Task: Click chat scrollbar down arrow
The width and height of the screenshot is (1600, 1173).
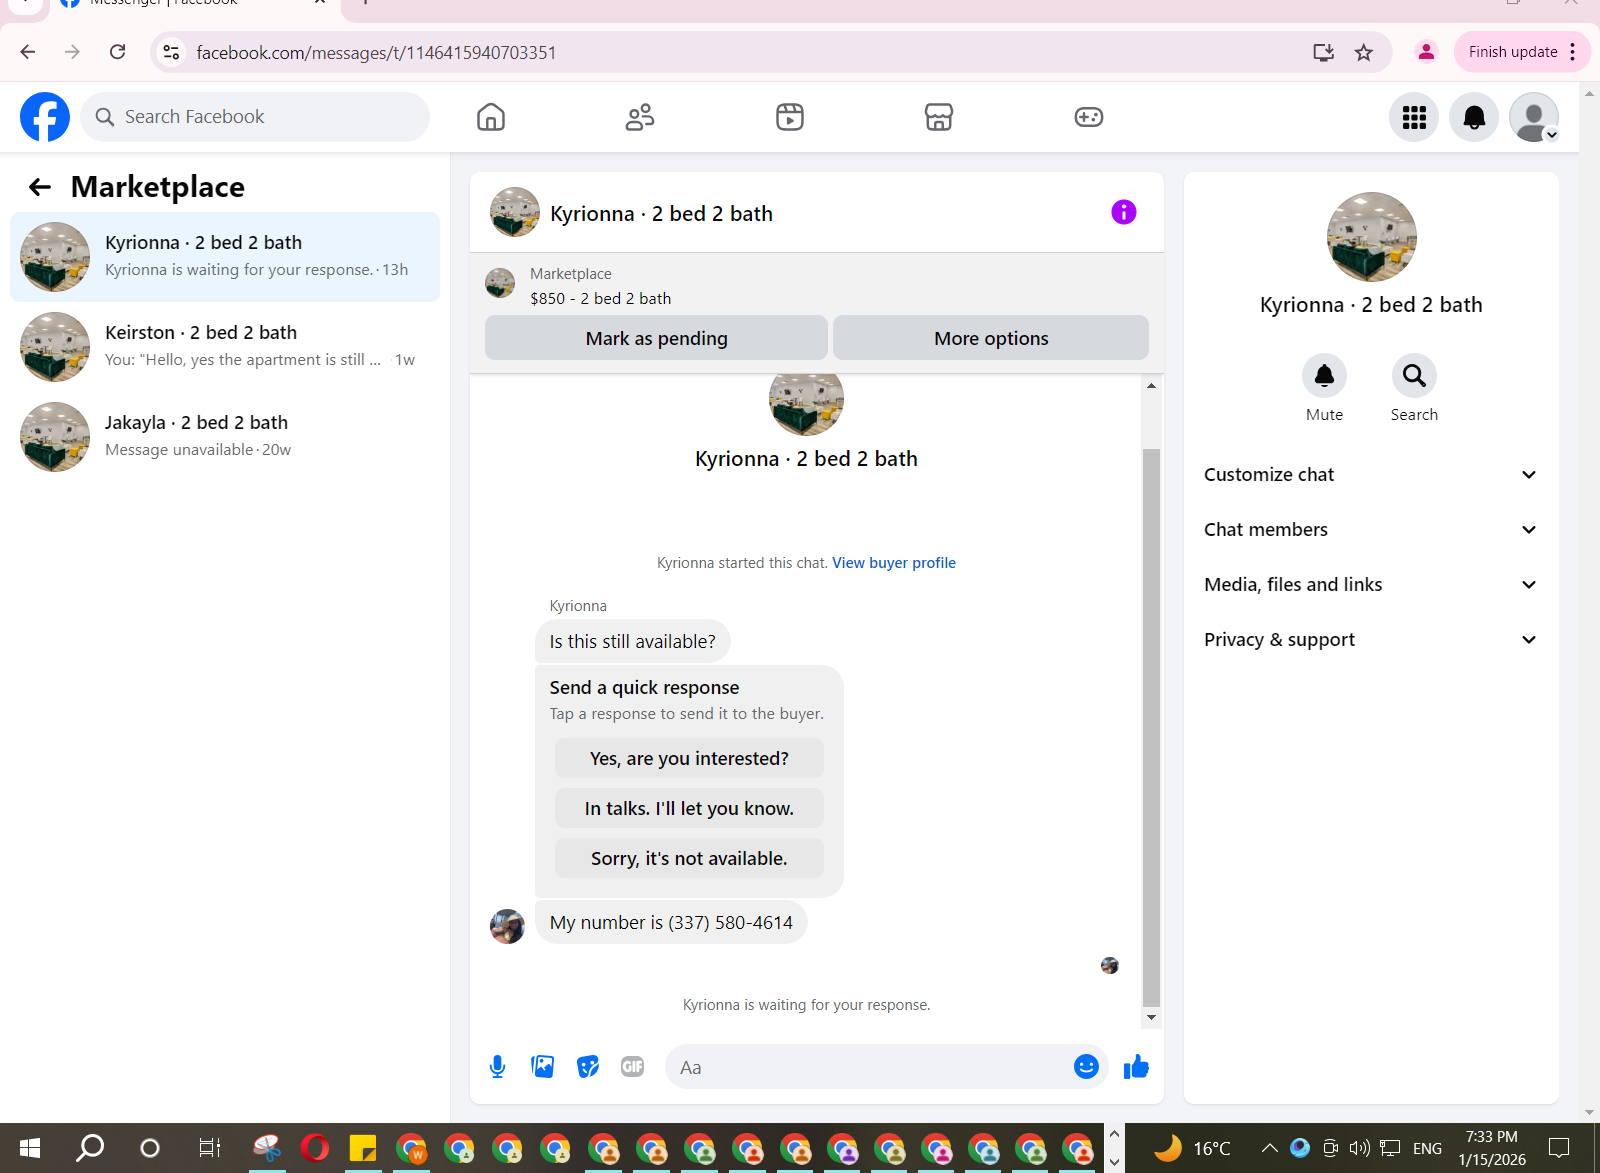Action: tap(1151, 1018)
